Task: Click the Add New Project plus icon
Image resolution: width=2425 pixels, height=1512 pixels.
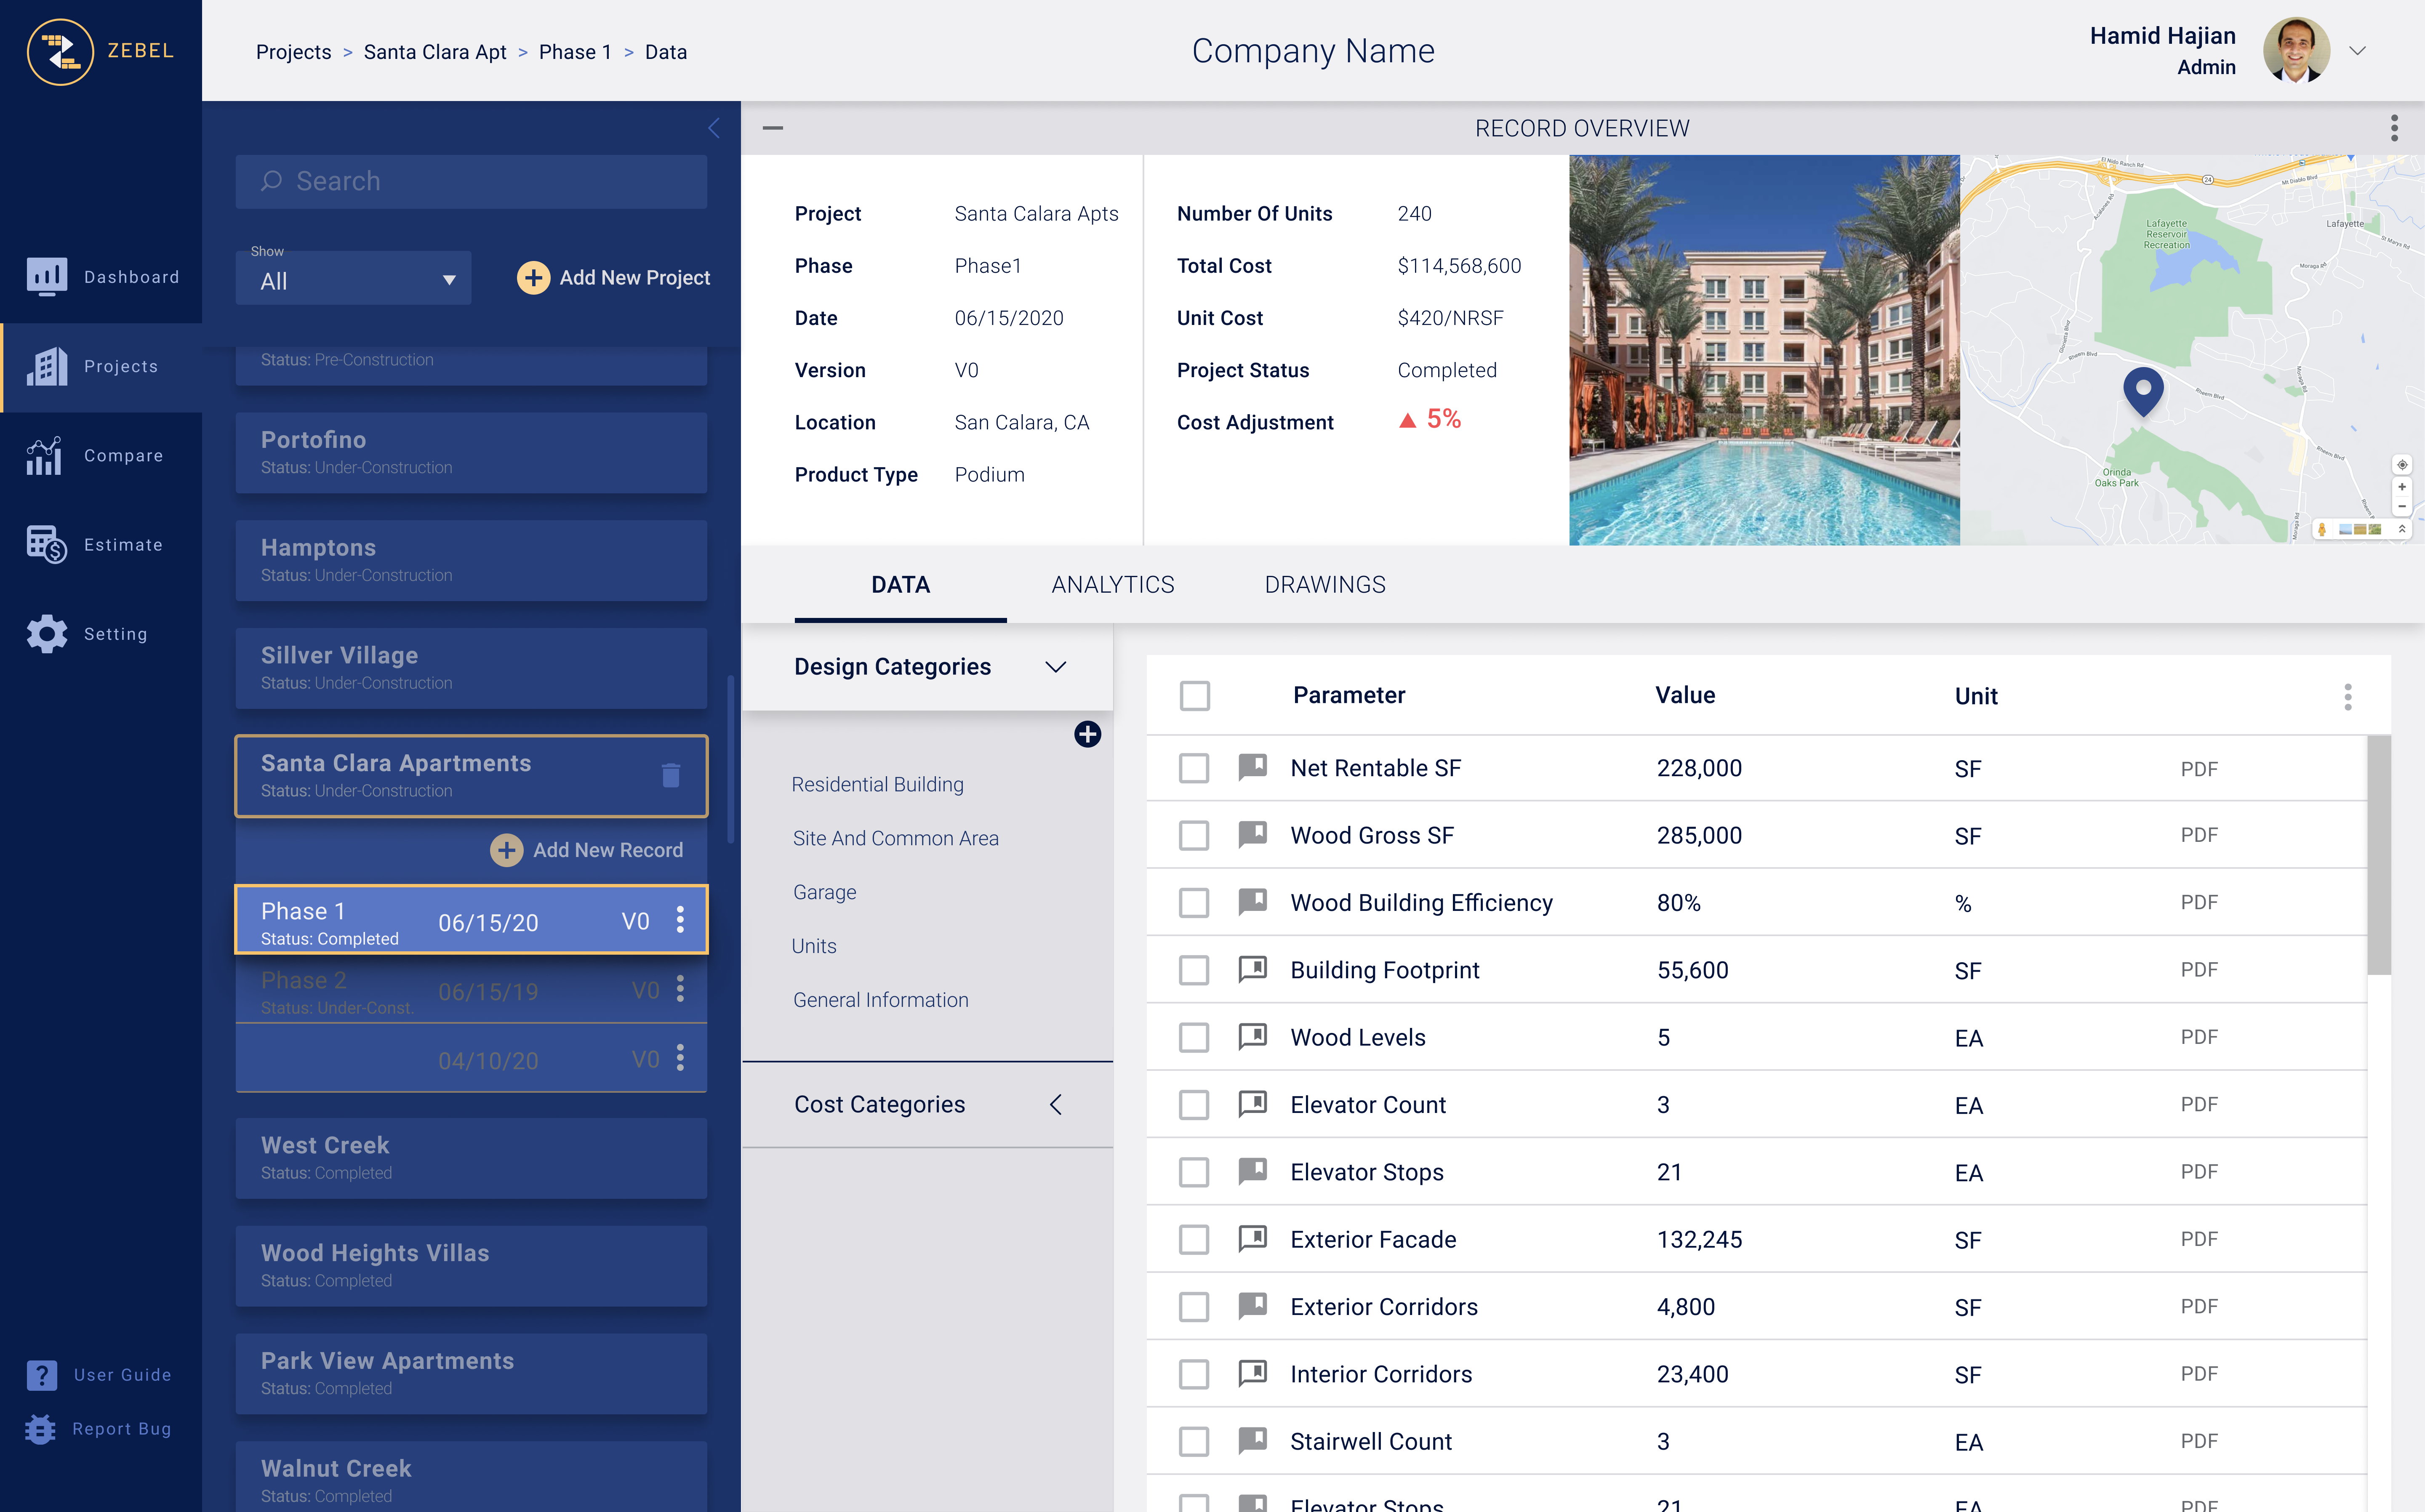Action: (533, 277)
